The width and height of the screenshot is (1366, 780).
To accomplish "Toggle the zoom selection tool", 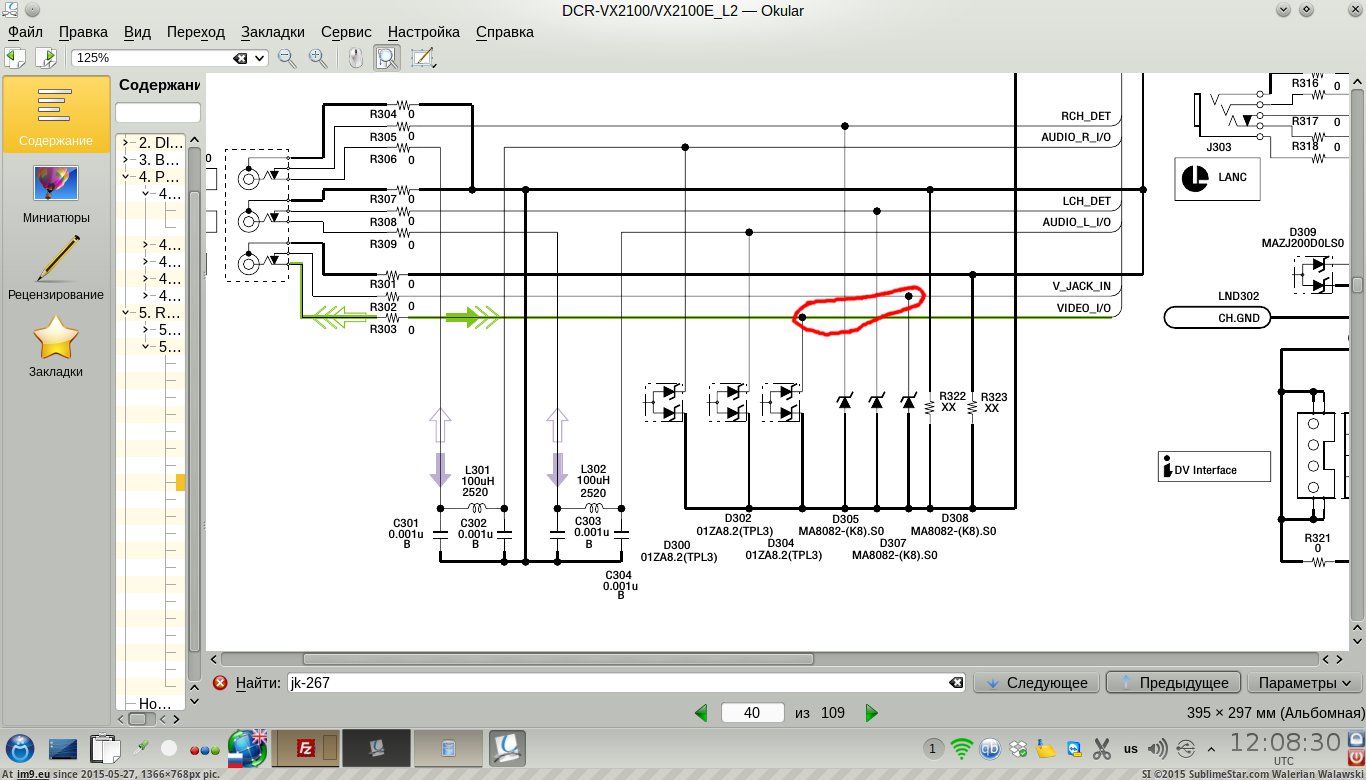I will (387, 58).
